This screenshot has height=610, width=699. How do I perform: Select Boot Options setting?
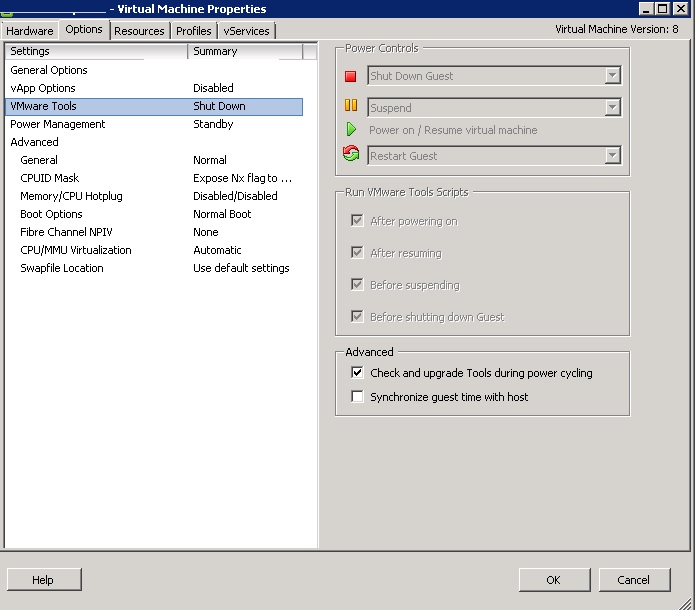154,214
